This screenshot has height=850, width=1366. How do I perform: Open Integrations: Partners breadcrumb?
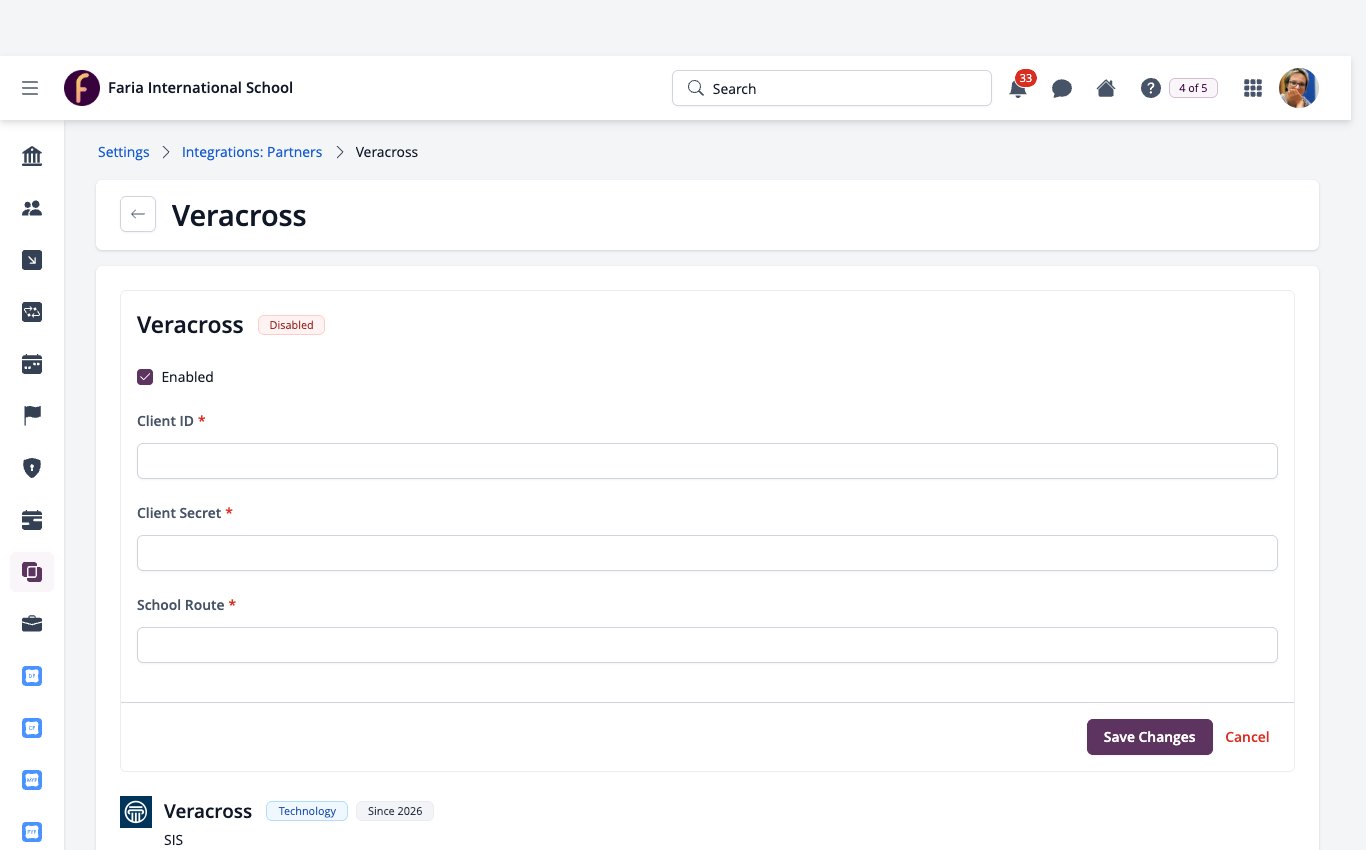coord(252,152)
